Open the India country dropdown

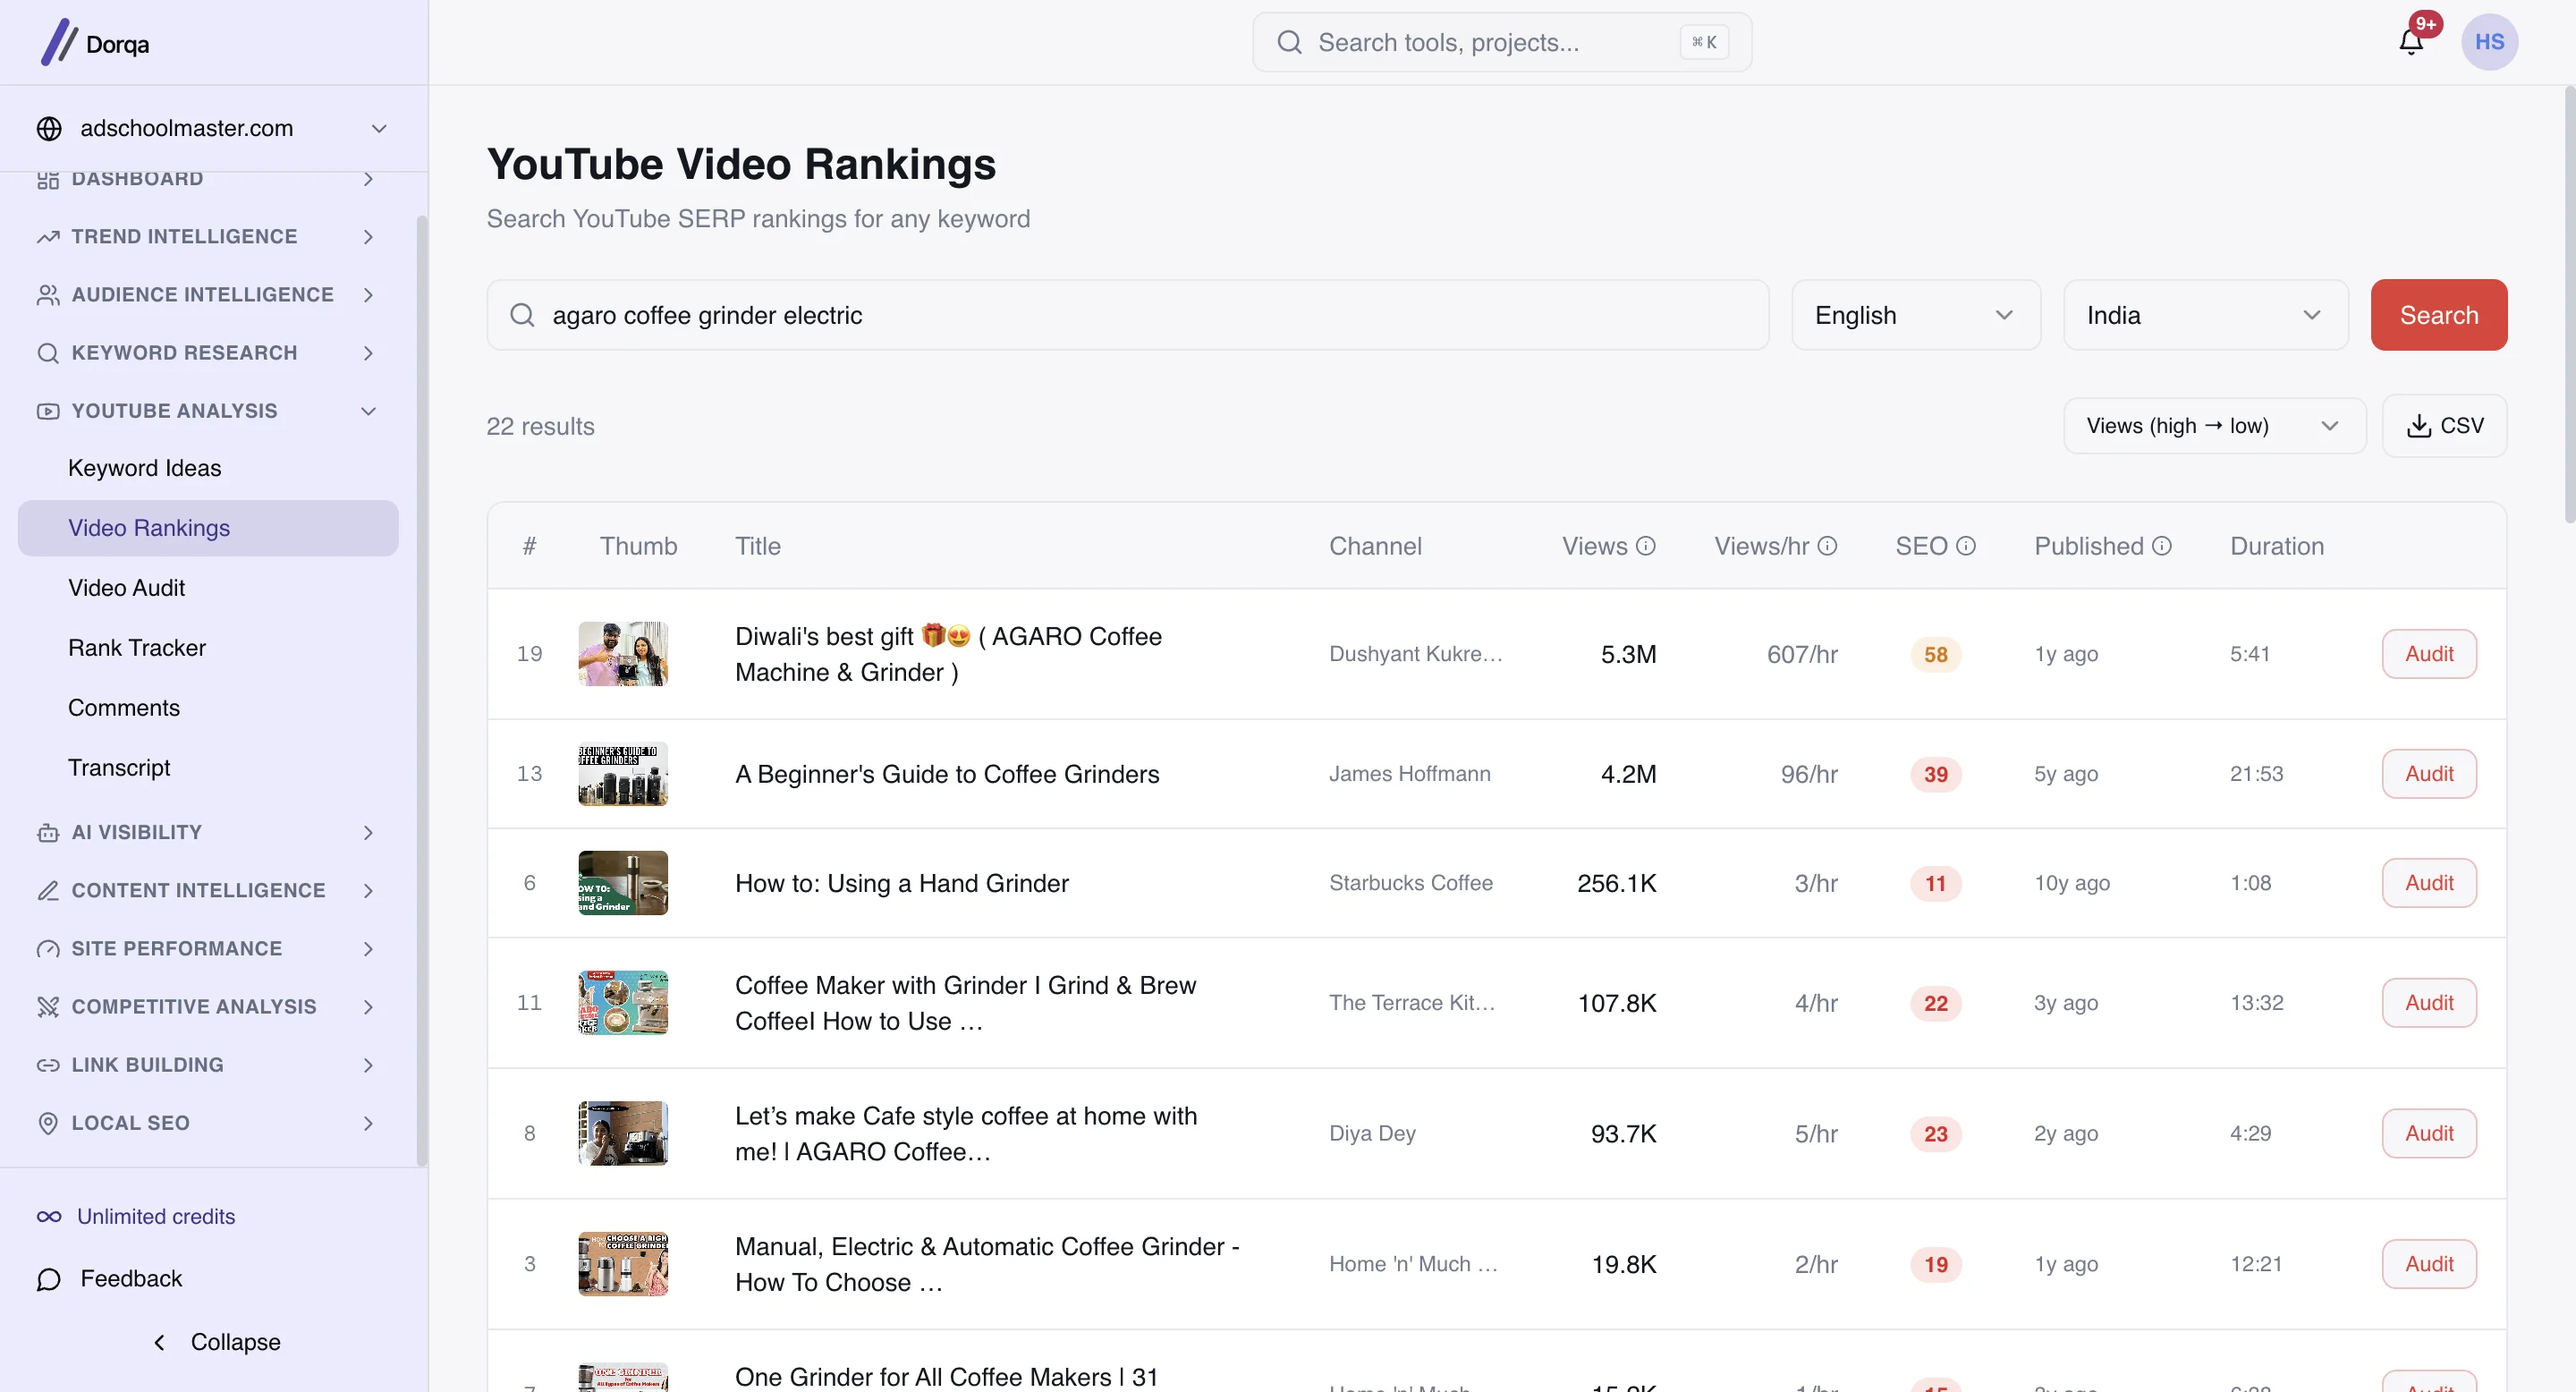(x=2206, y=315)
